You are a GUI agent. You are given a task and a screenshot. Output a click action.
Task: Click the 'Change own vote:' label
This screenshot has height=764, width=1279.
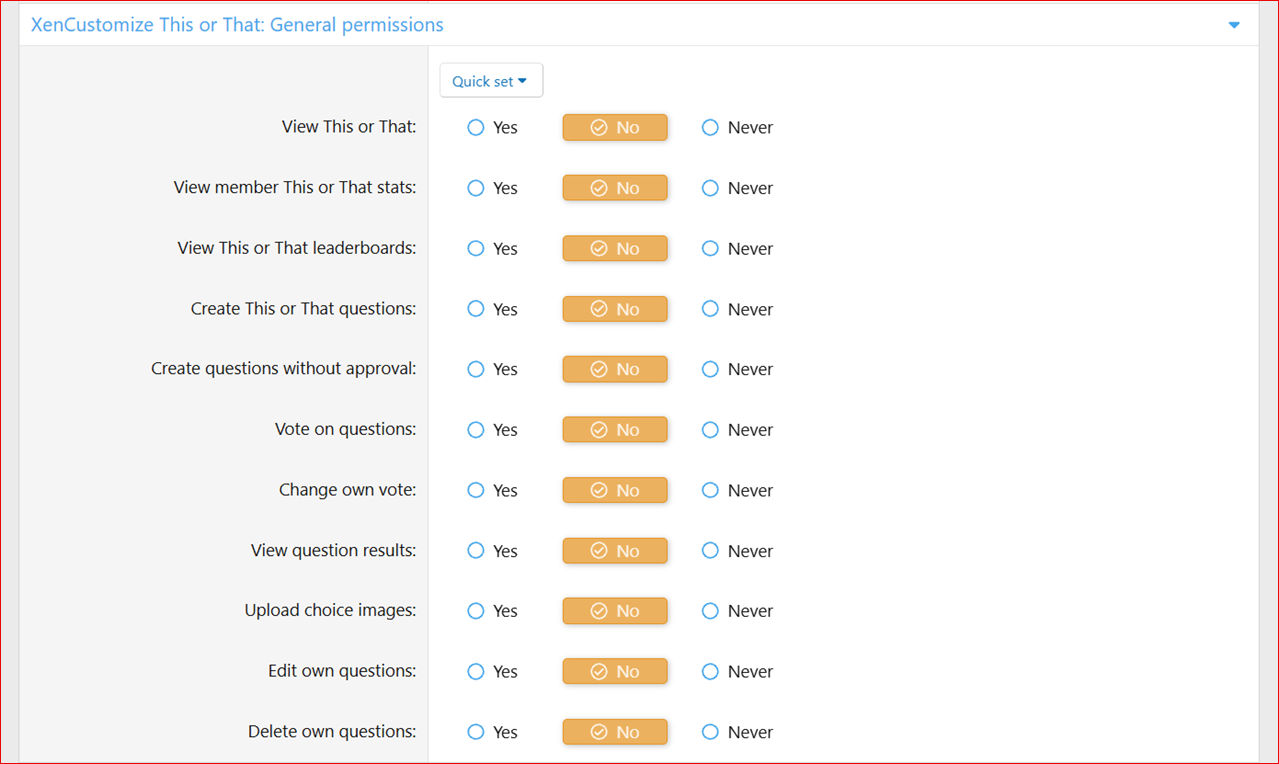pos(348,490)
